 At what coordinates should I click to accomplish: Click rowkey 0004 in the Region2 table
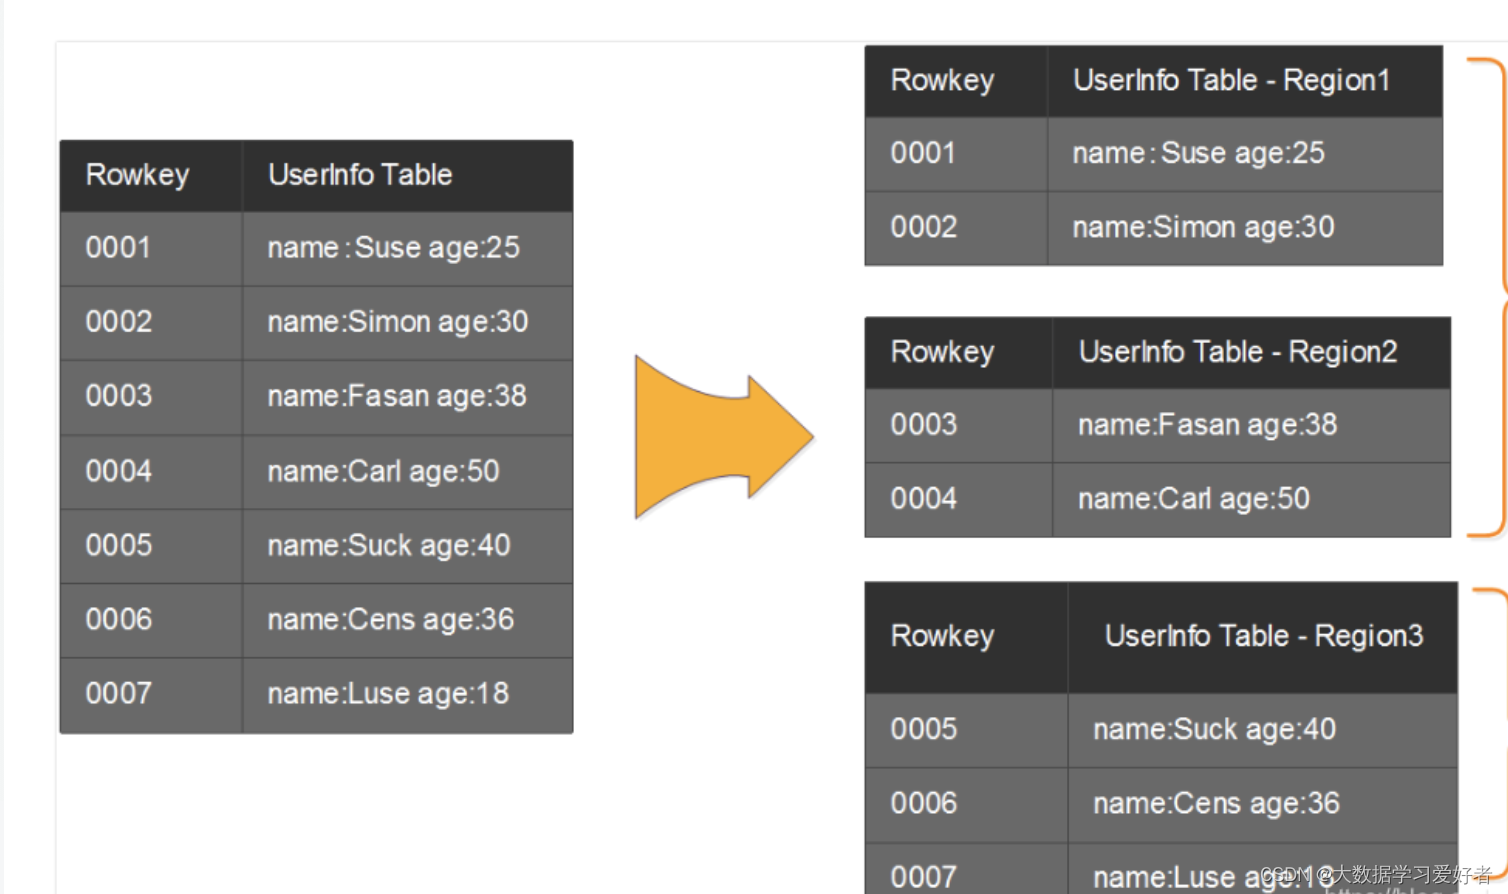(x=924, y=499)
